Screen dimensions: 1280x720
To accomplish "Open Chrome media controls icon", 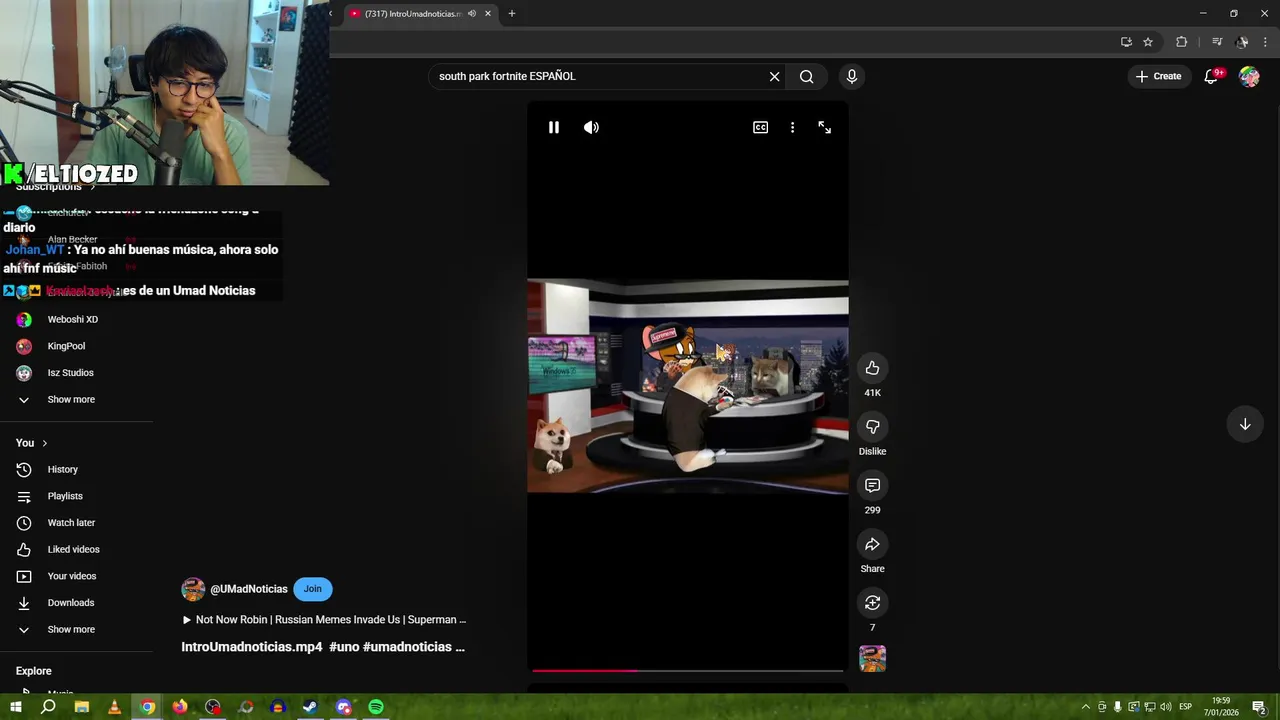I will pos(1217,42).
